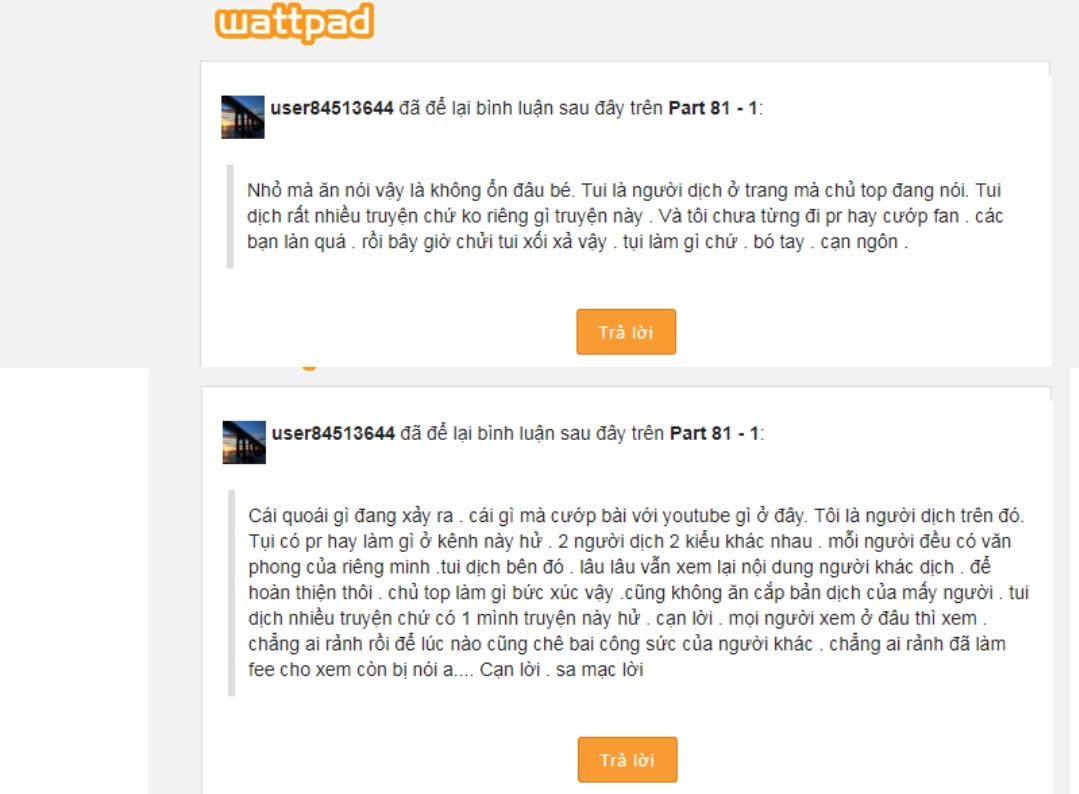Click the Wattpad logo at the top
Image resolution: width=1079 pixels, height=794 pixels.
click(295, 23)
